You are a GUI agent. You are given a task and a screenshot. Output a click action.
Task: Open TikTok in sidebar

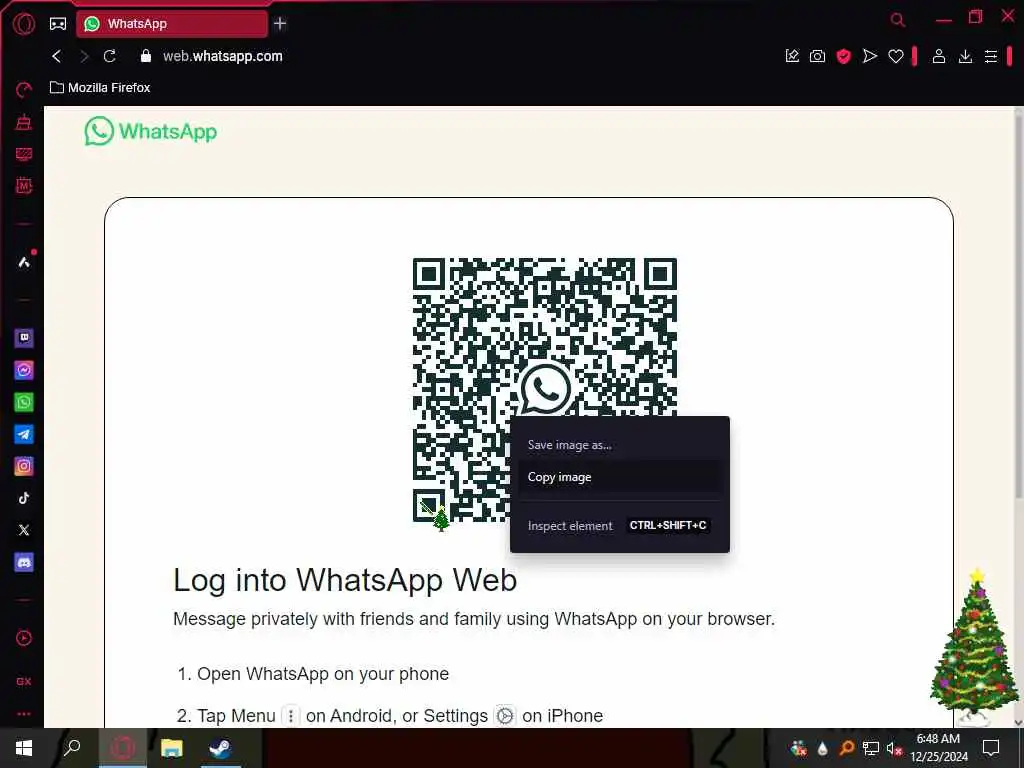coord(24,498)
